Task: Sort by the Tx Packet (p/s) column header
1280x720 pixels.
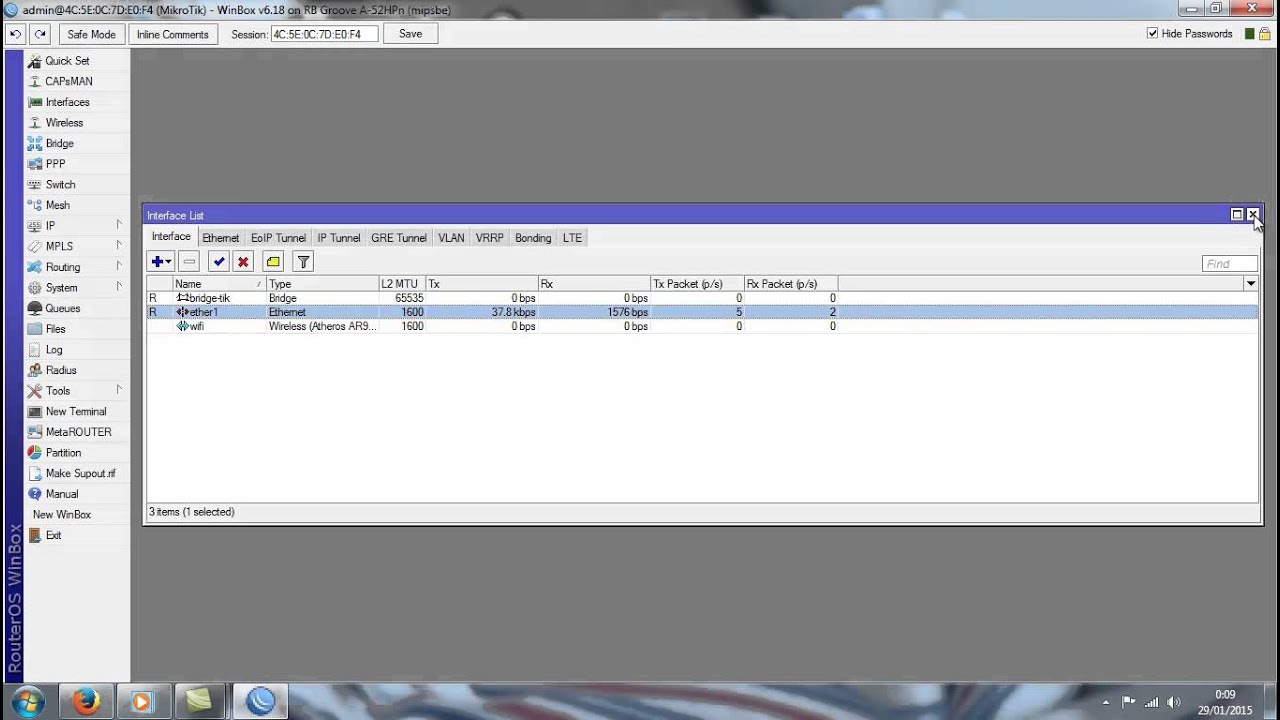Action: click(697, 284)
